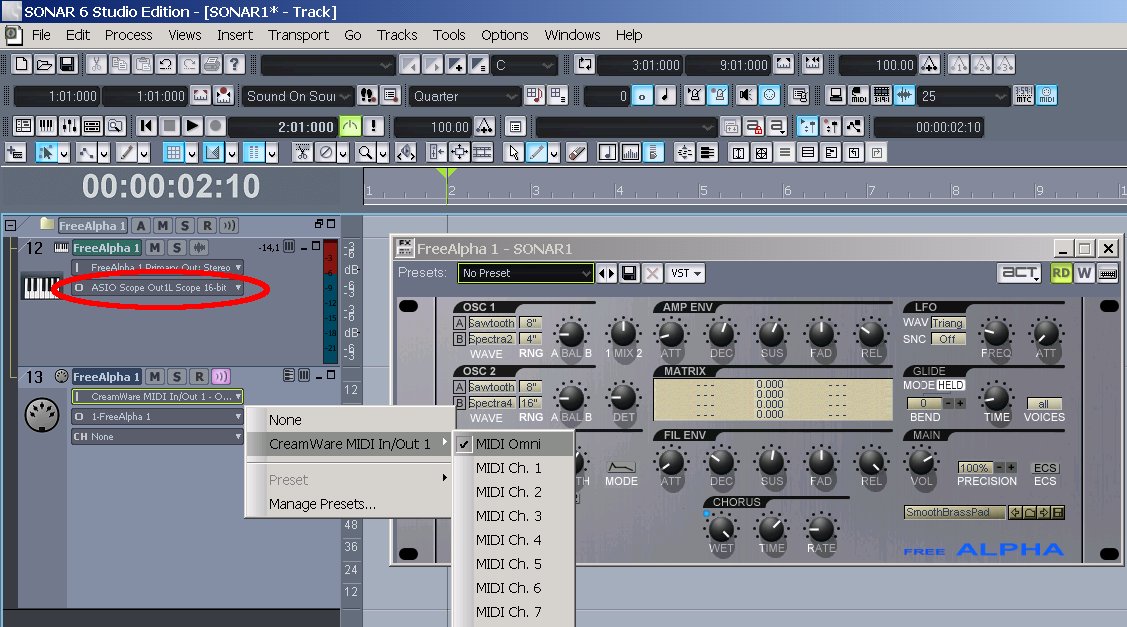The height and width of the screenshot is (627, 1127).
Task: Open the VST dropdown button
Action: tap(686, 273)
